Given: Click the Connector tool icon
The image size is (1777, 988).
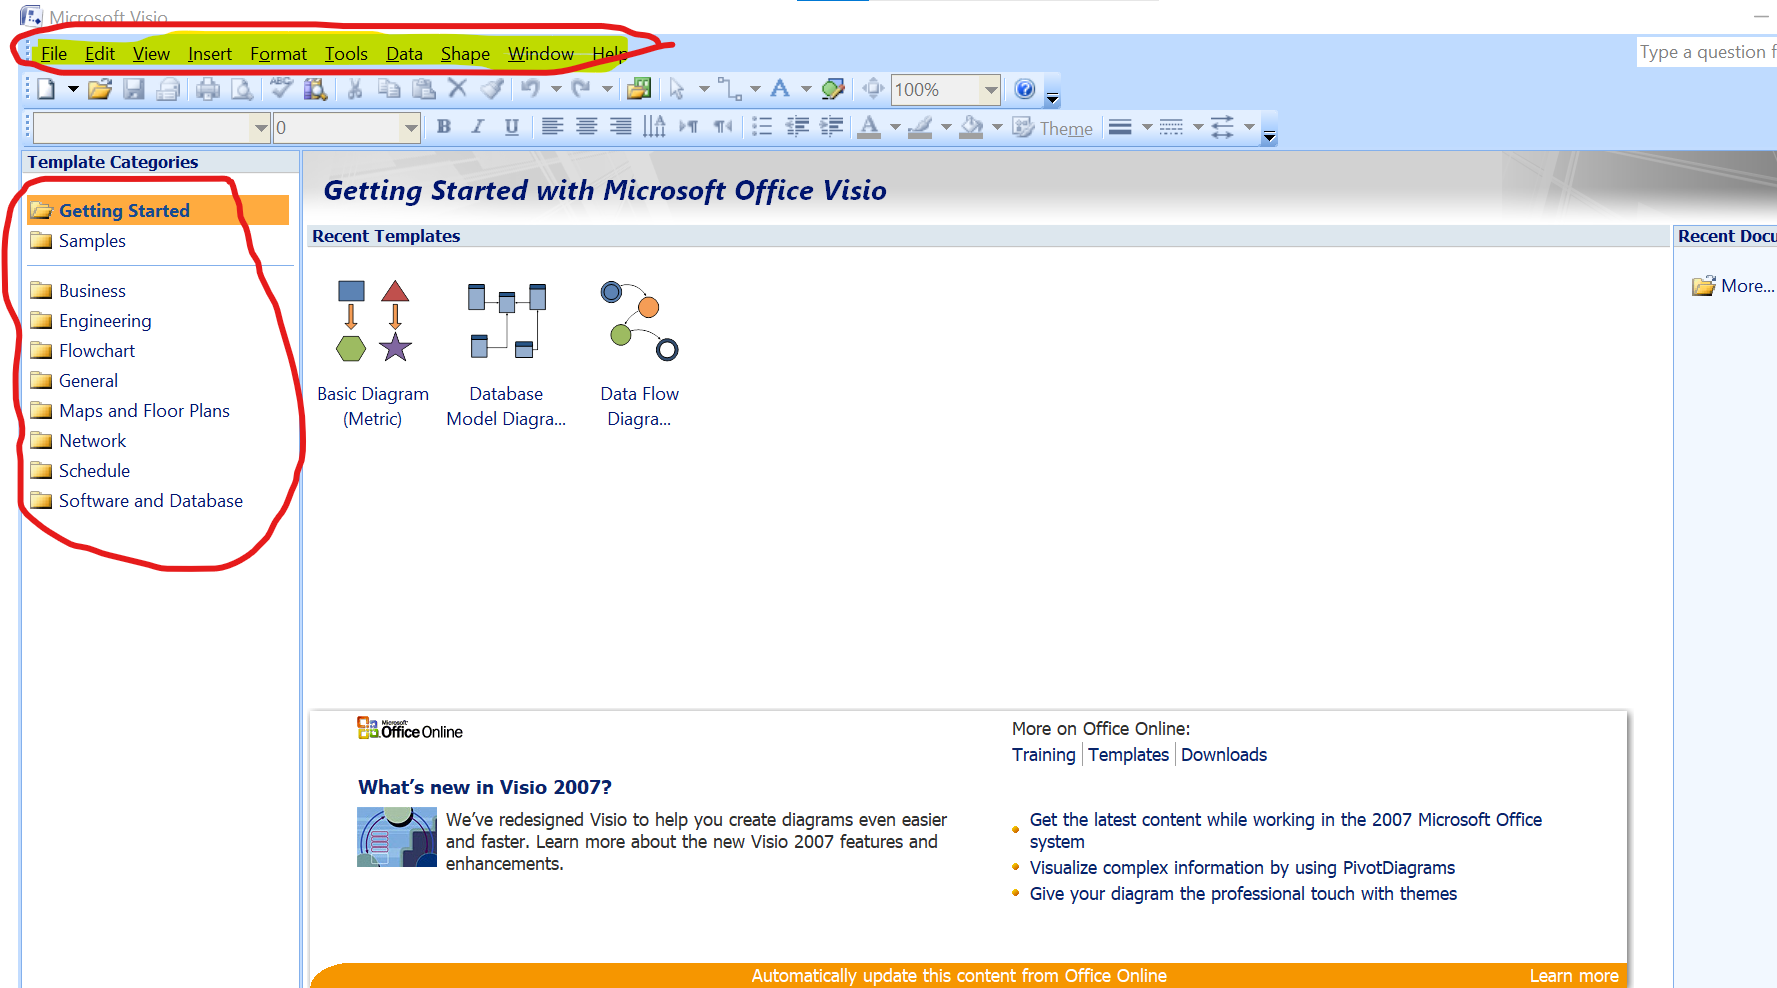Looking at the screenshot, I should pos(730,90).
